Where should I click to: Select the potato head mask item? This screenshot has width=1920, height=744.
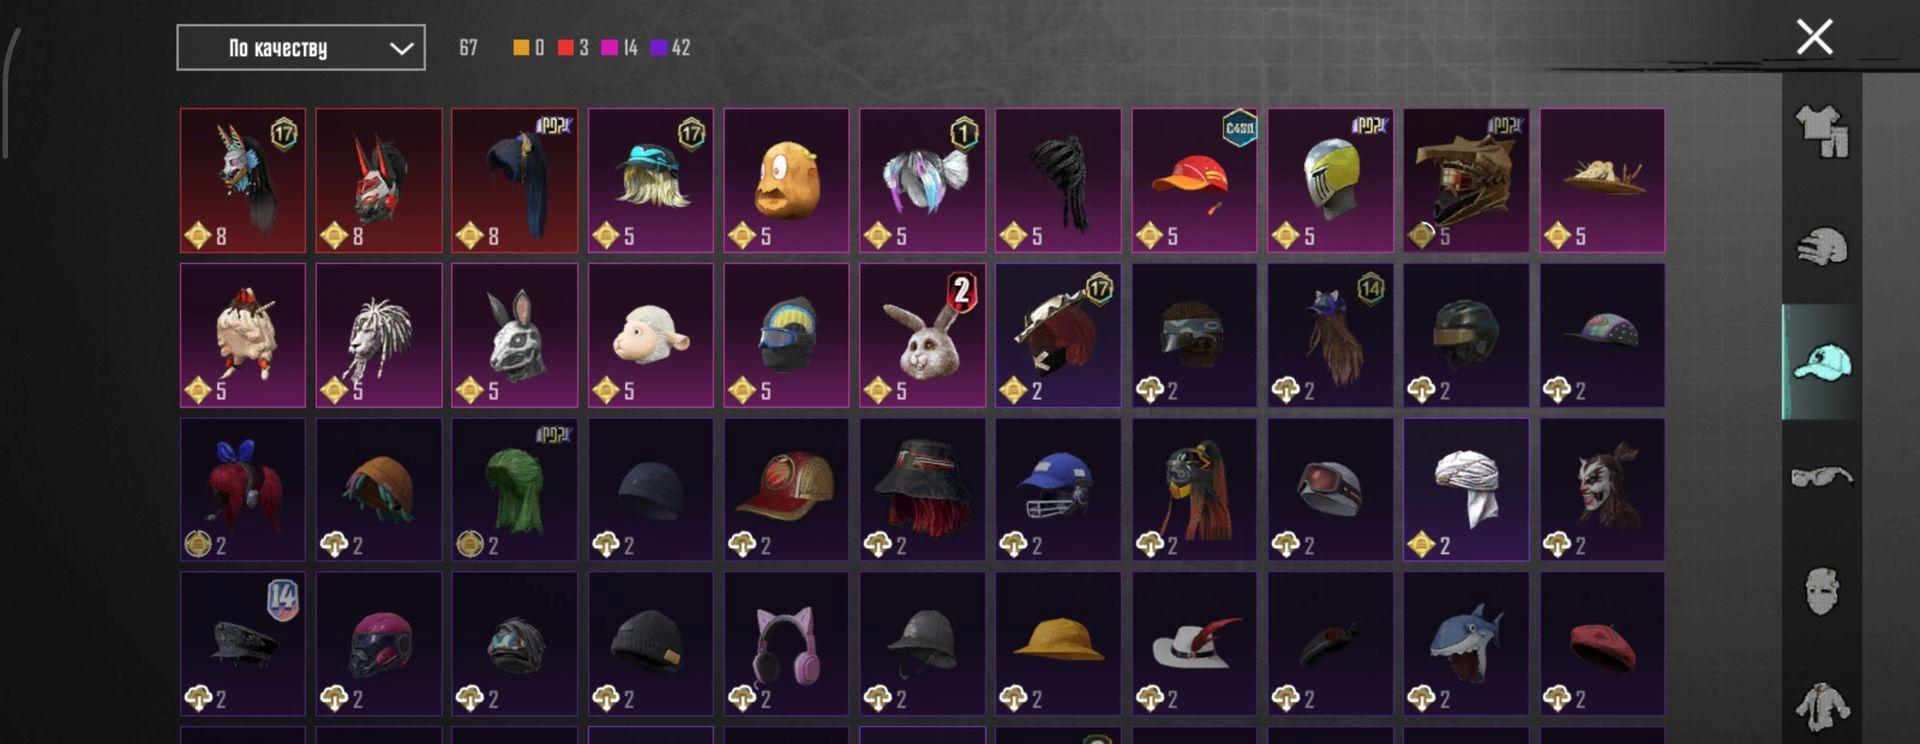[786, 180]
